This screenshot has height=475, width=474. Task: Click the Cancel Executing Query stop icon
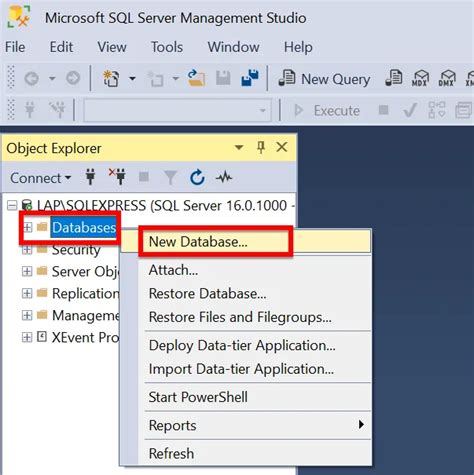point(383,110)
